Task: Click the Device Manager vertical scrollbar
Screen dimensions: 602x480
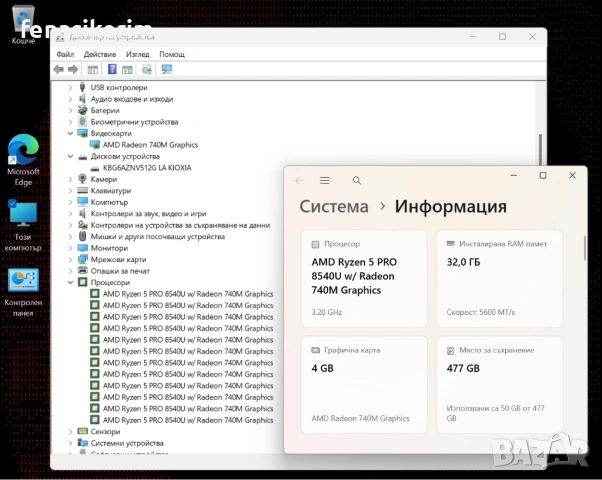Action: pos(540,152)
